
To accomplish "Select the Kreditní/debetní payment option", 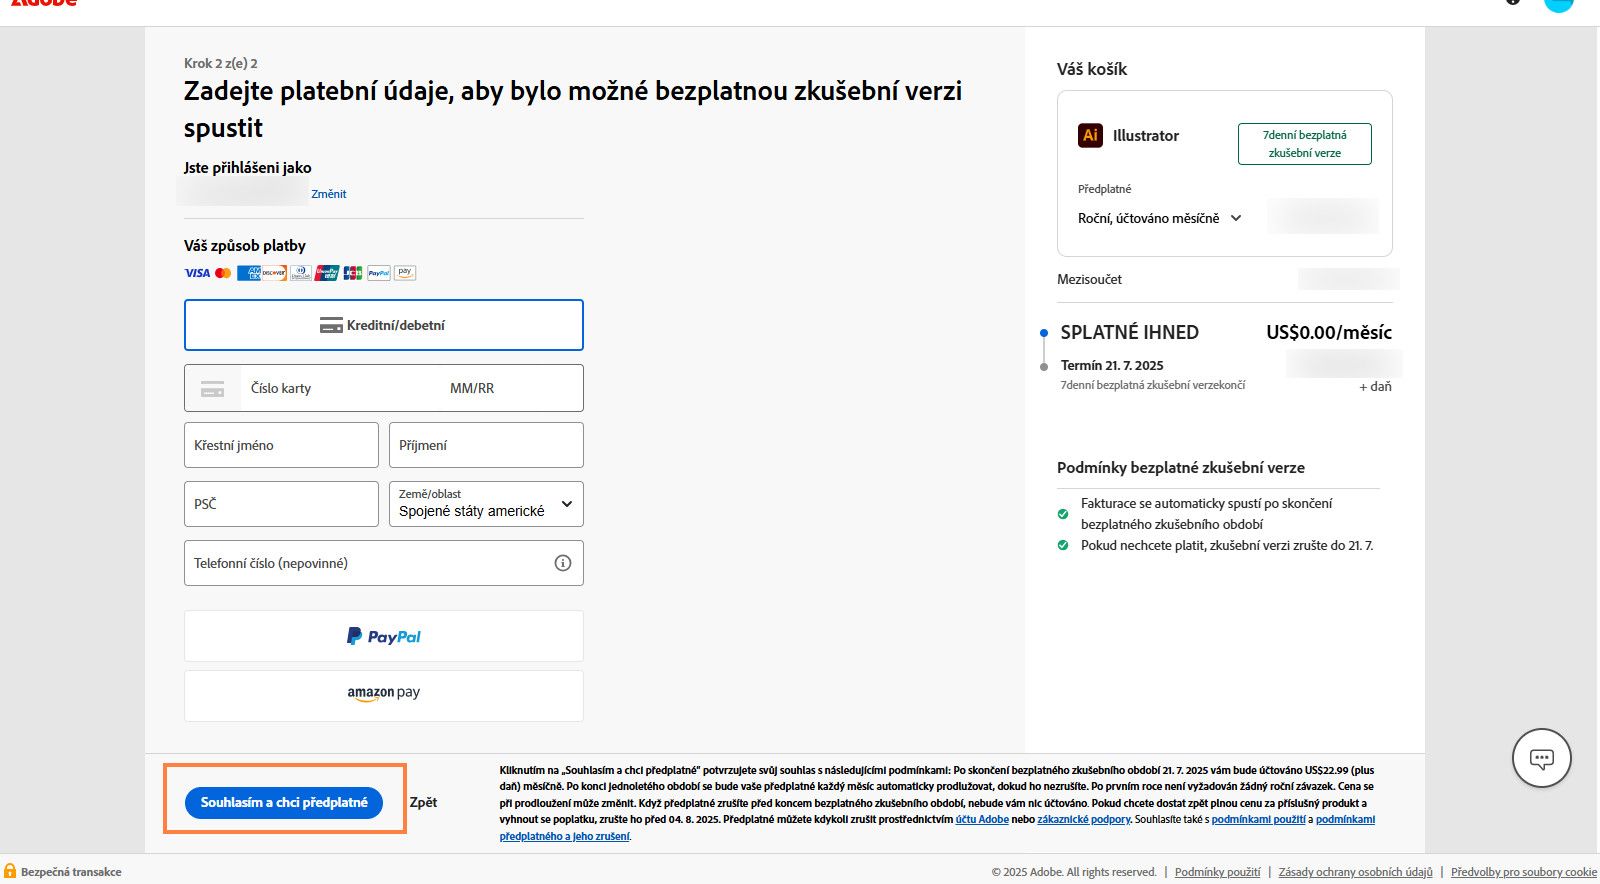I will [383, 325].
